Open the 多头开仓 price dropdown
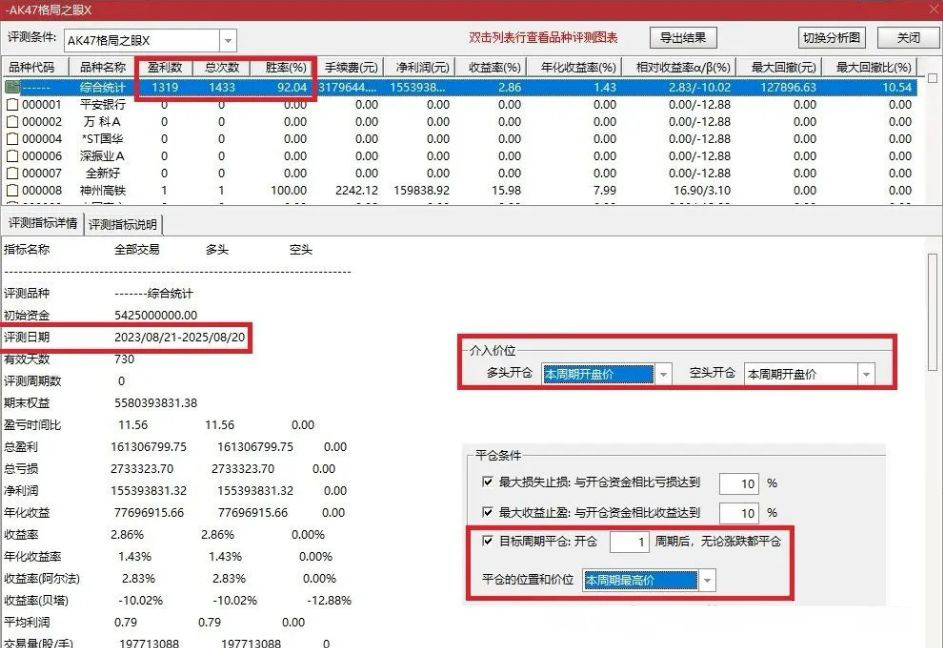Image resolution: width=943 pixels, height=648 pixels. pos(662,374)
